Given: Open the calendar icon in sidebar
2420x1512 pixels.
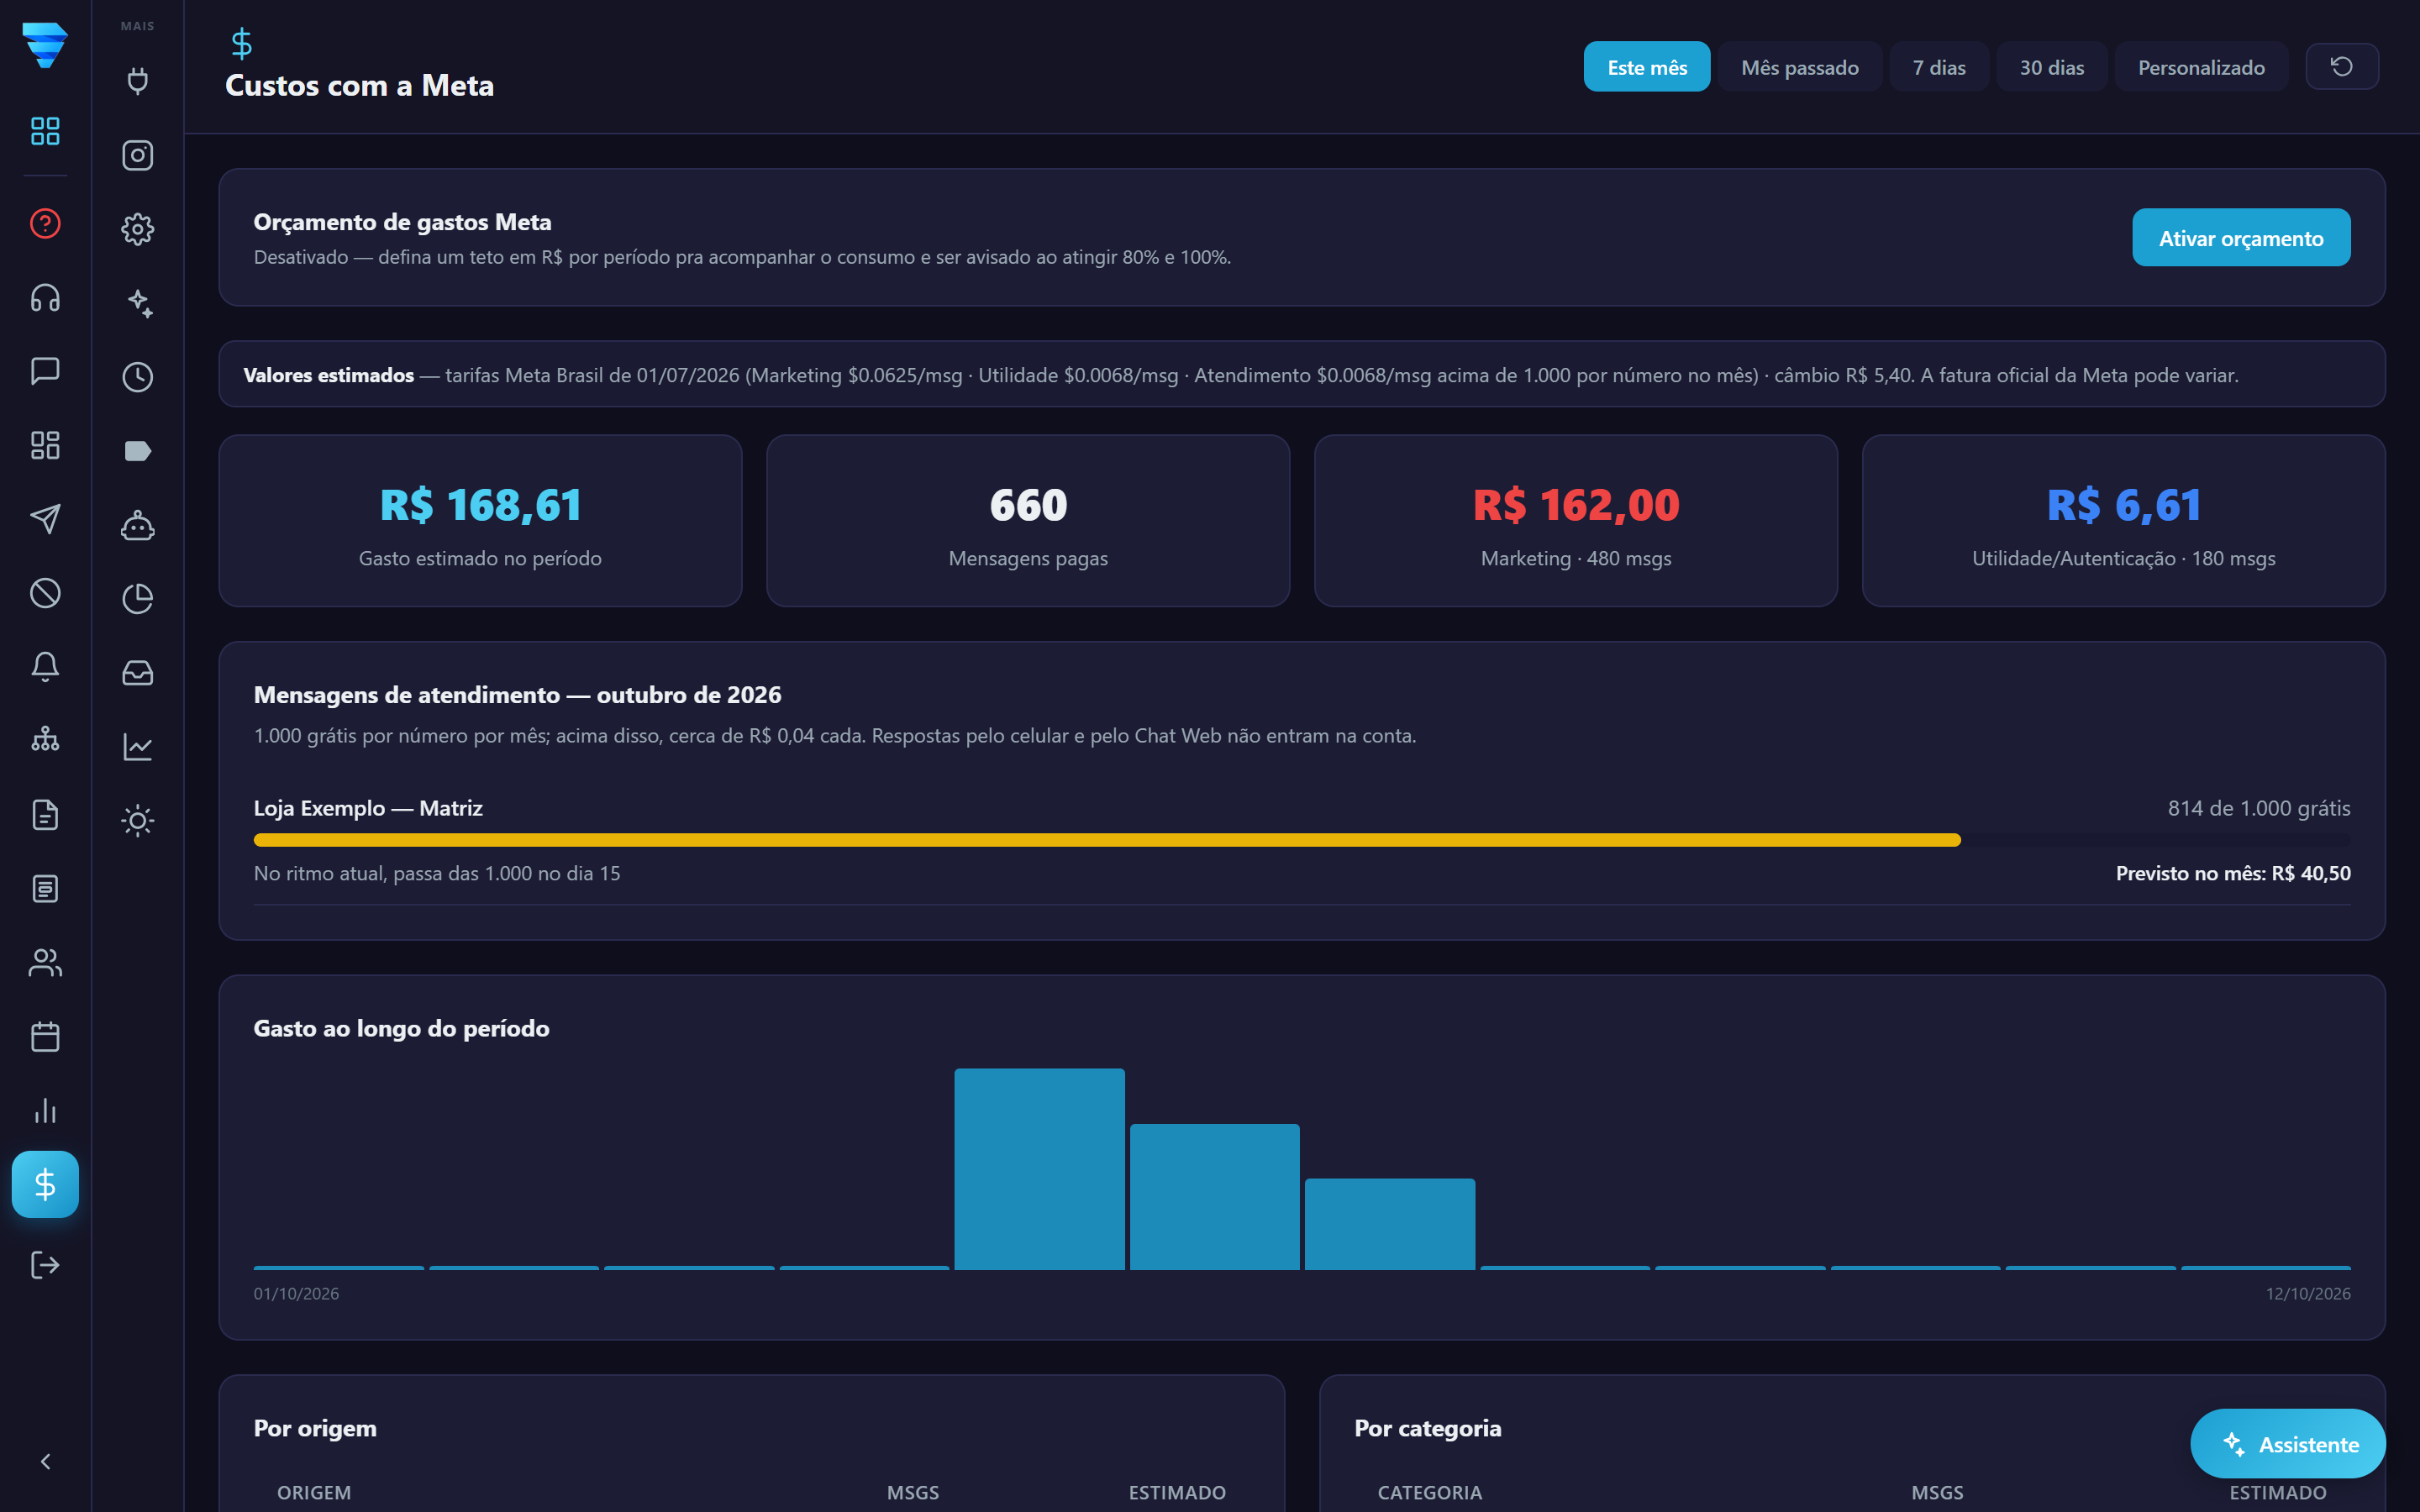Looking at the screenshot, I should pos(45,1037).
